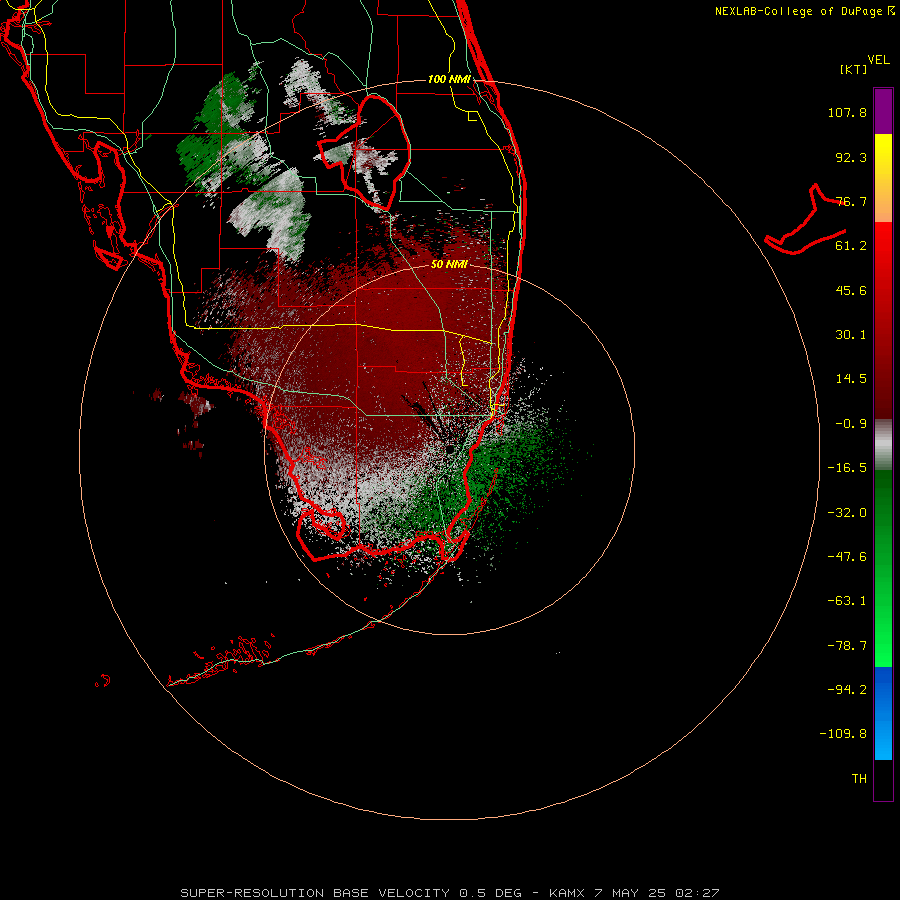
Task: Click the -16.5 velocity scale value
Action: [x=847, y=468]
